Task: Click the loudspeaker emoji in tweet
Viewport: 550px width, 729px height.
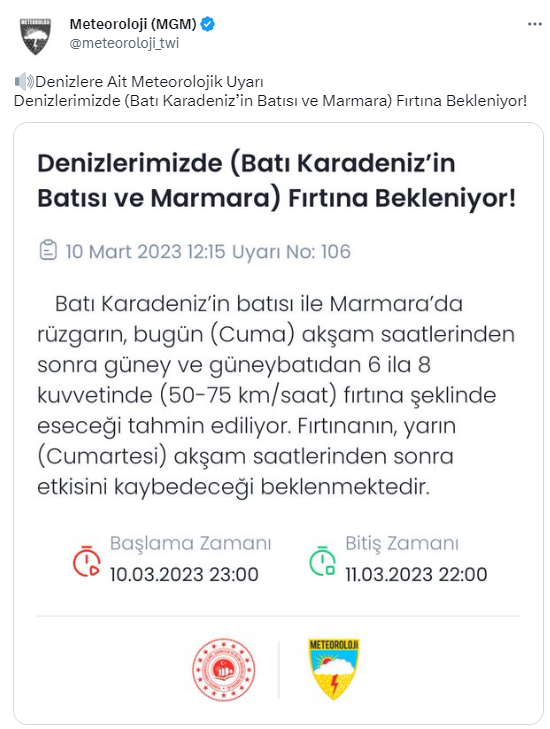Action: [x=24, y=82]
